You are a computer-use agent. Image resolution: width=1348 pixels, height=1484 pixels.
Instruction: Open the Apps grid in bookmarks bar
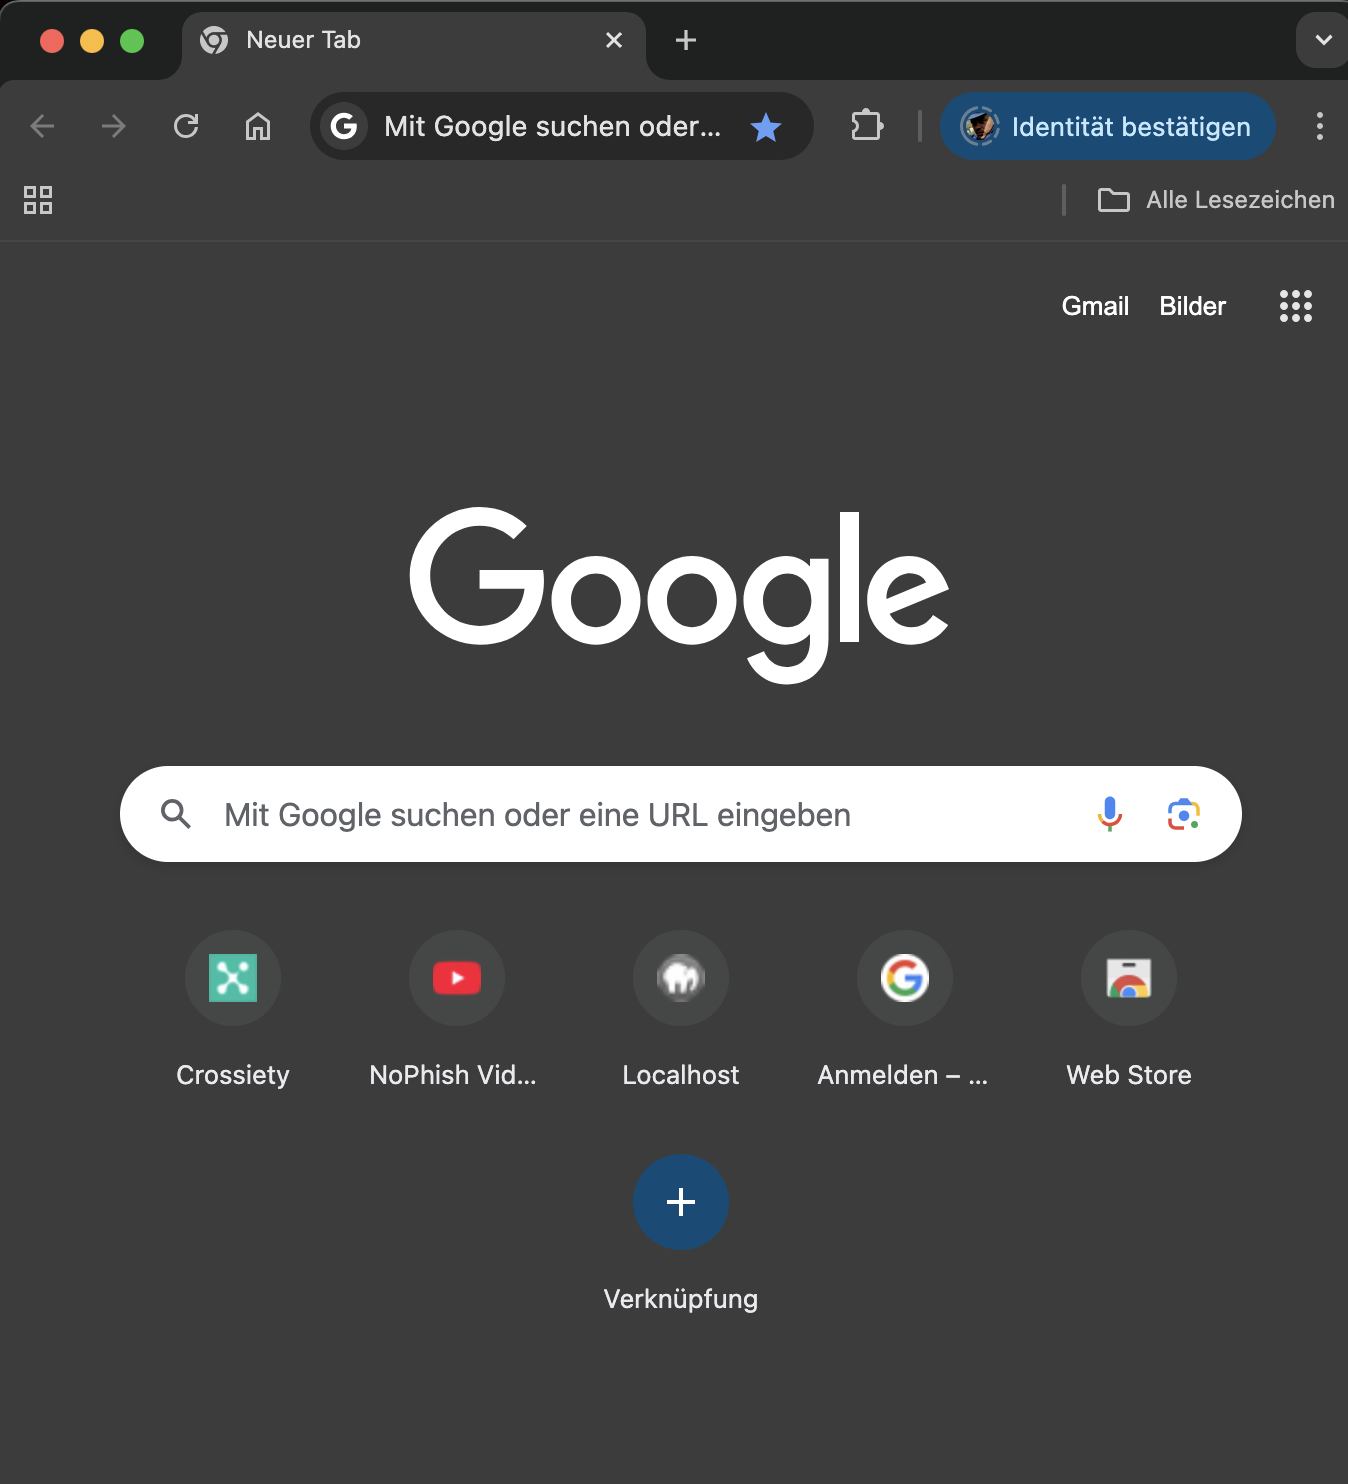click(38, 200)
